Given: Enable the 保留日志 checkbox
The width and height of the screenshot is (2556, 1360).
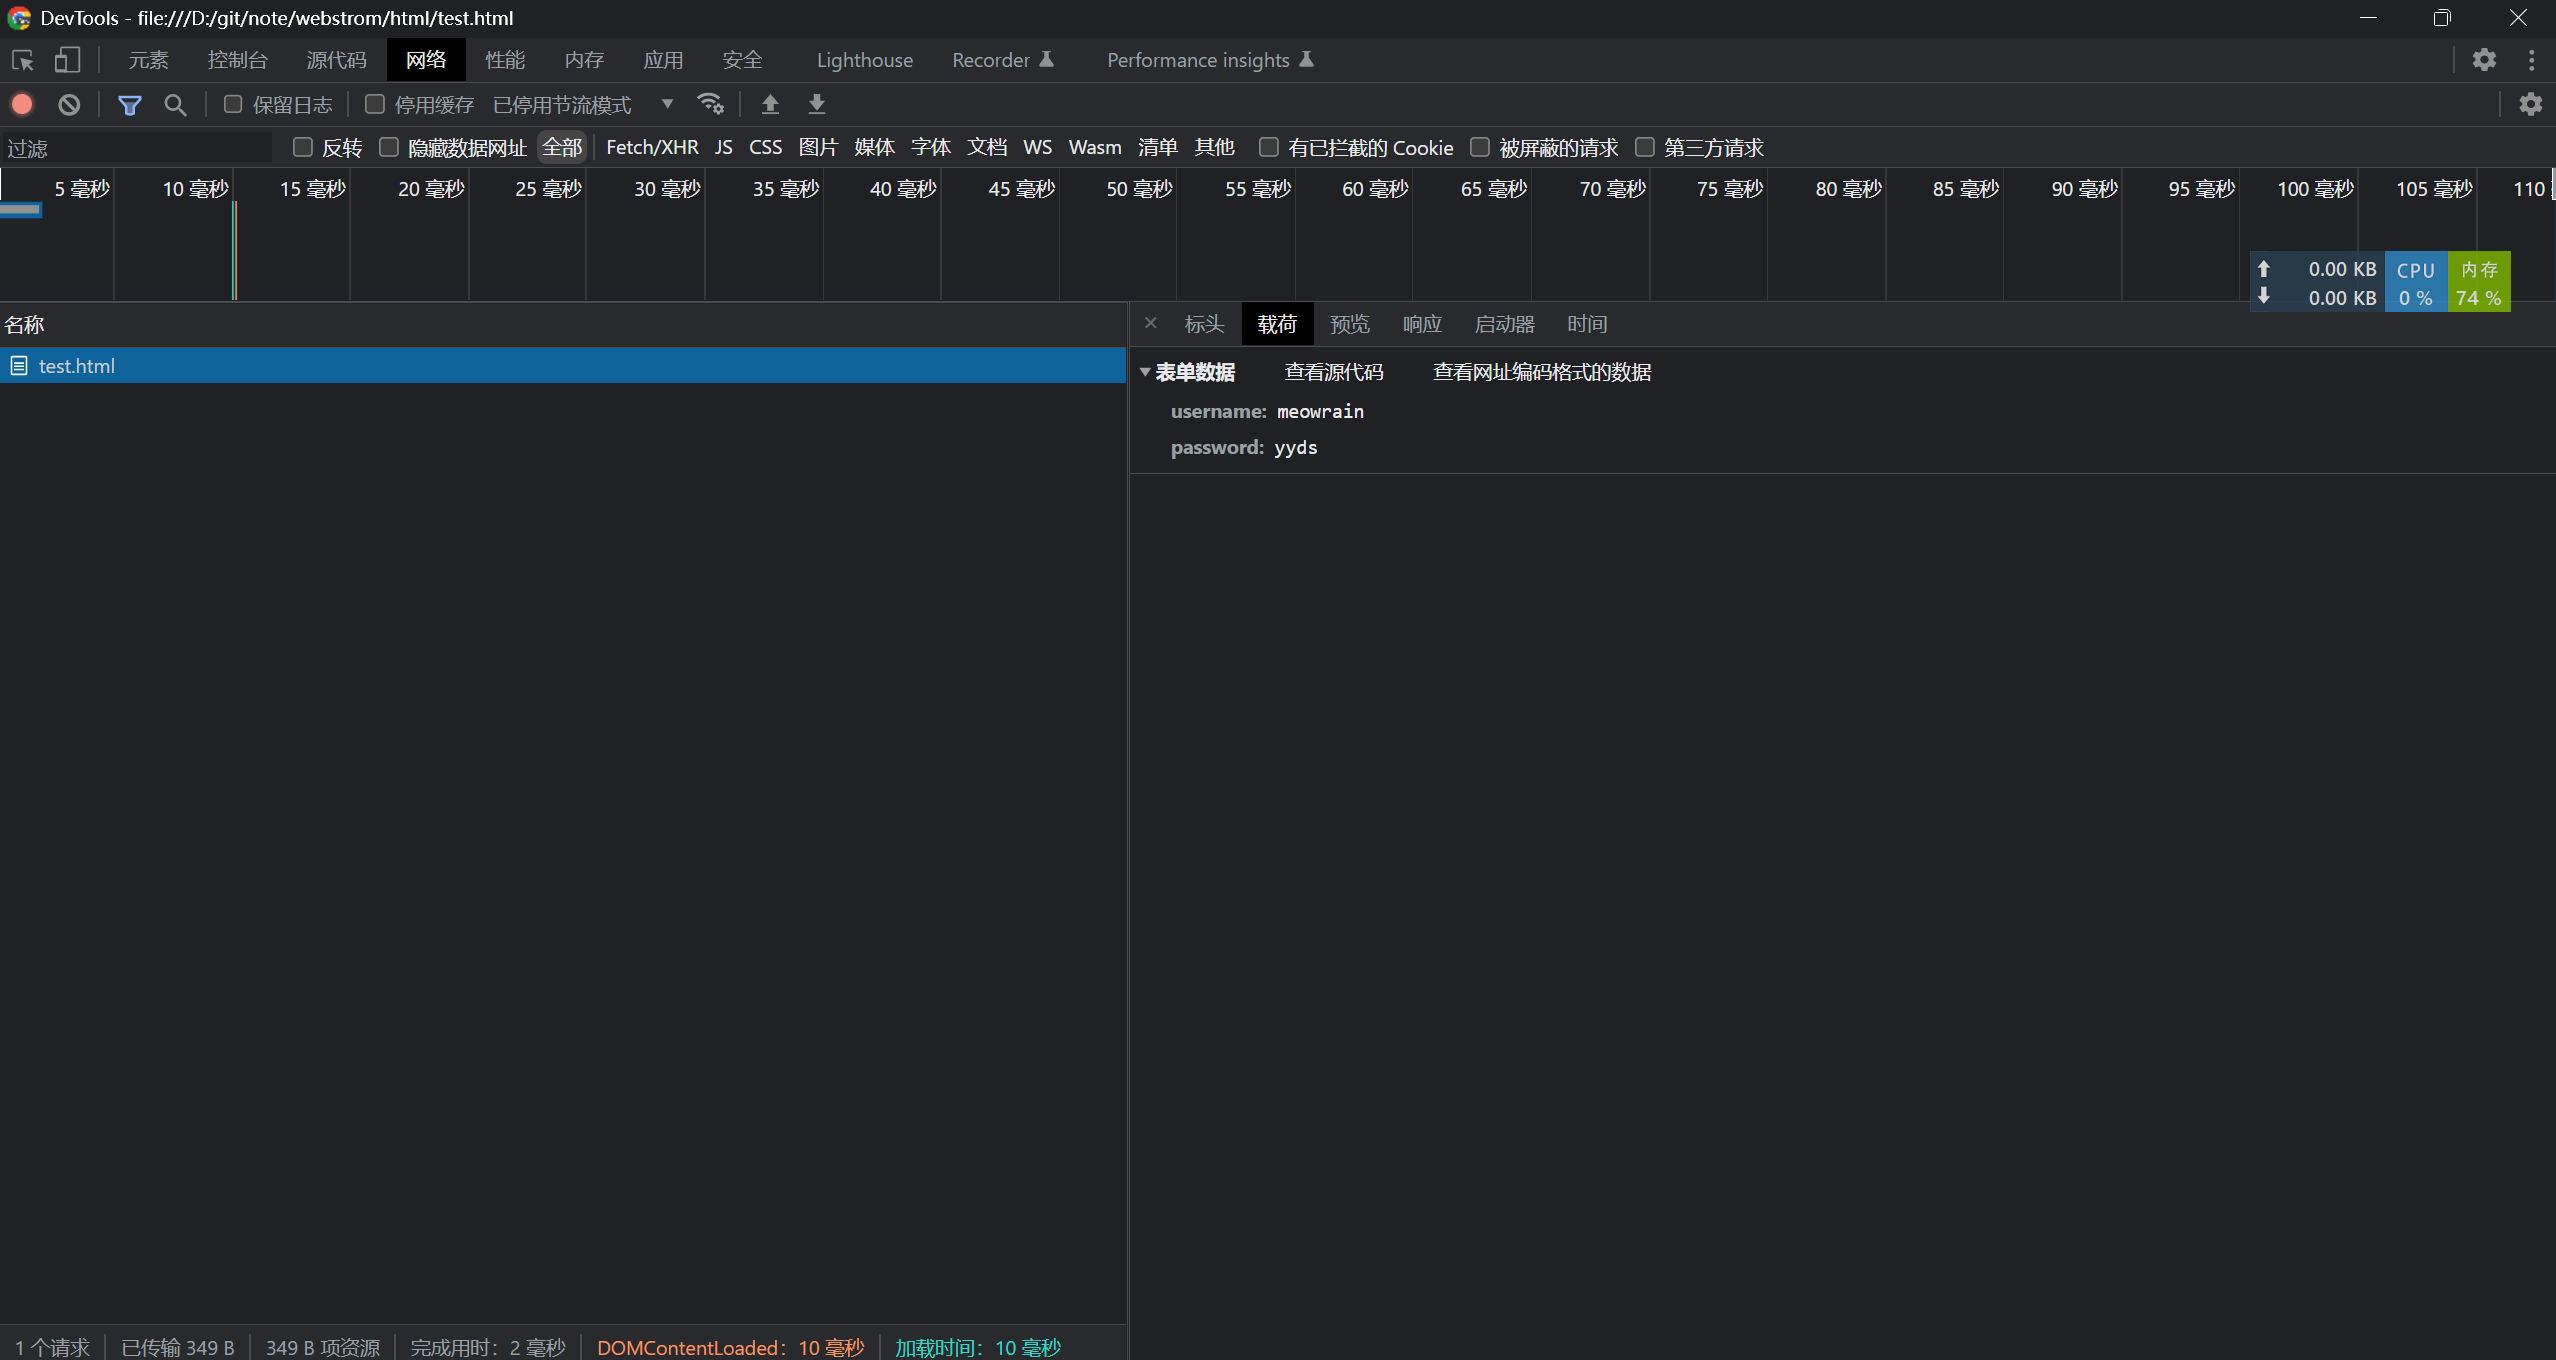Looking at the screenshot, I should pos(233,104).
